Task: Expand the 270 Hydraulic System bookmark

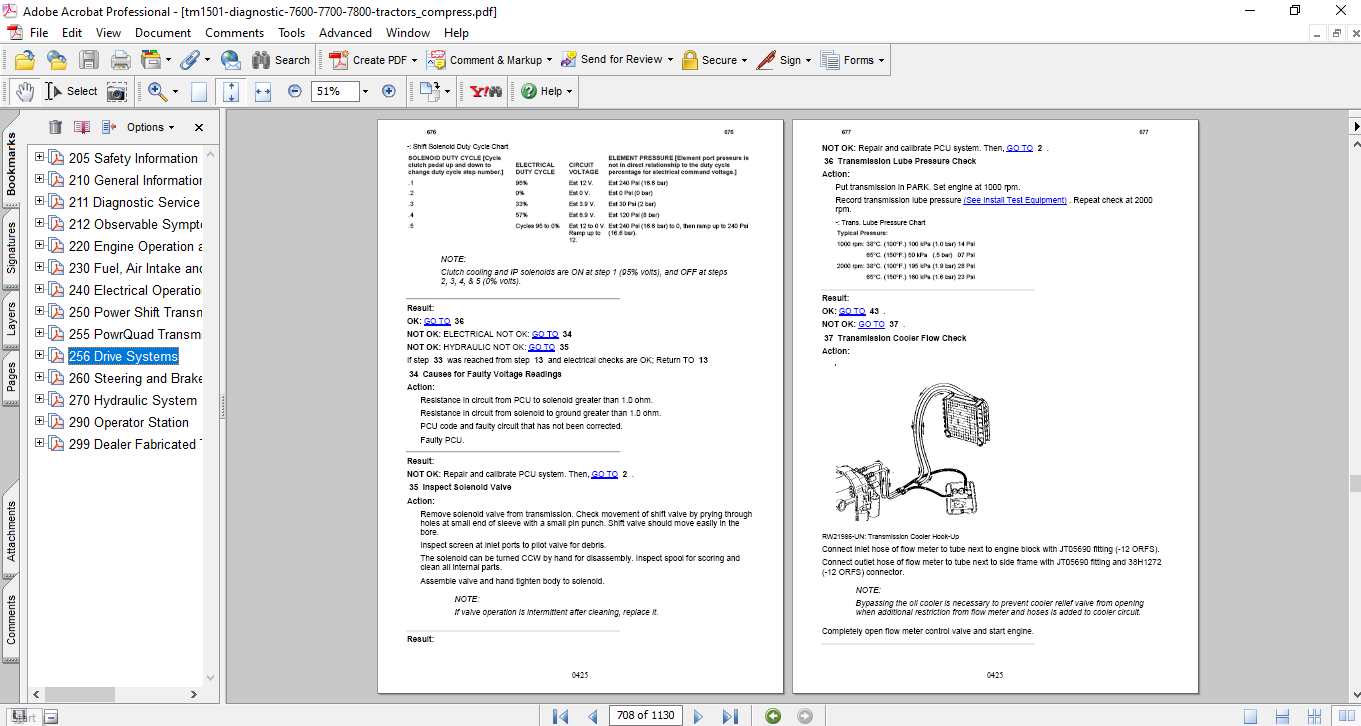Action: click(40, 400)
